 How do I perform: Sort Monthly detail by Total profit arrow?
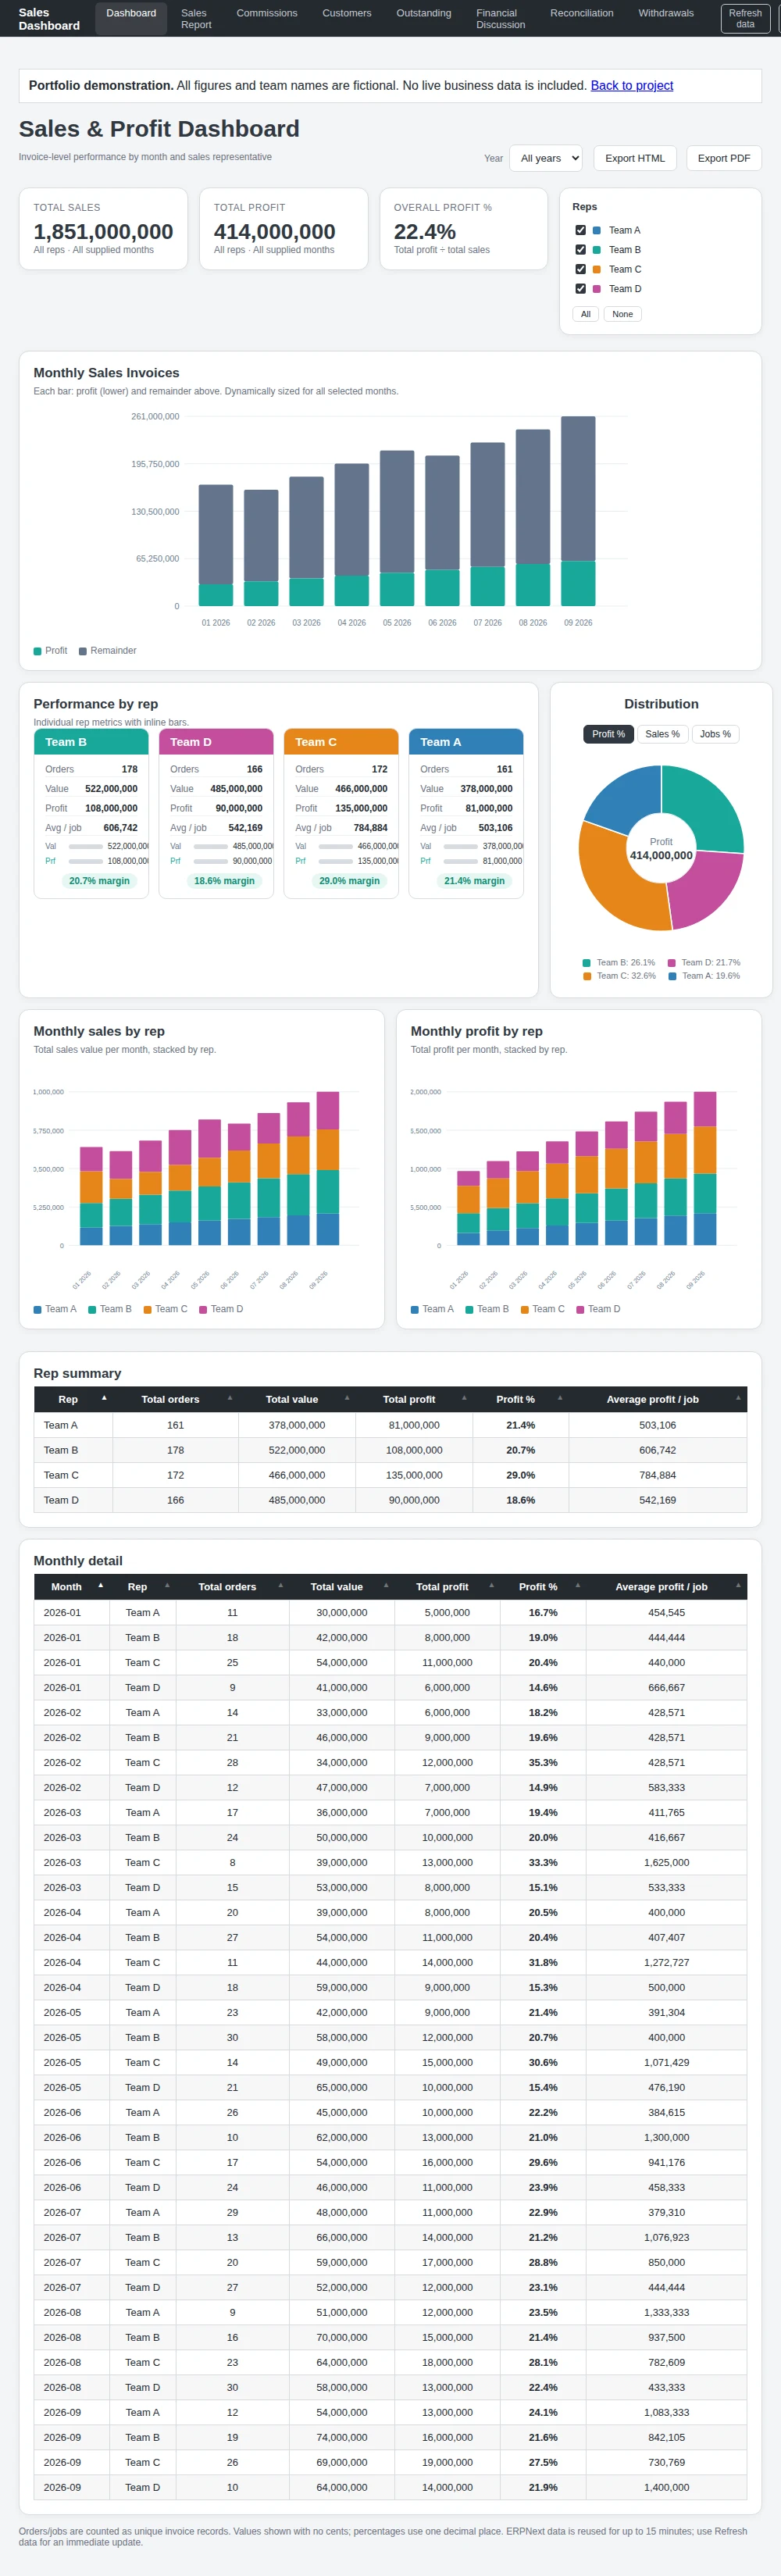click(x=491, y=1585)
